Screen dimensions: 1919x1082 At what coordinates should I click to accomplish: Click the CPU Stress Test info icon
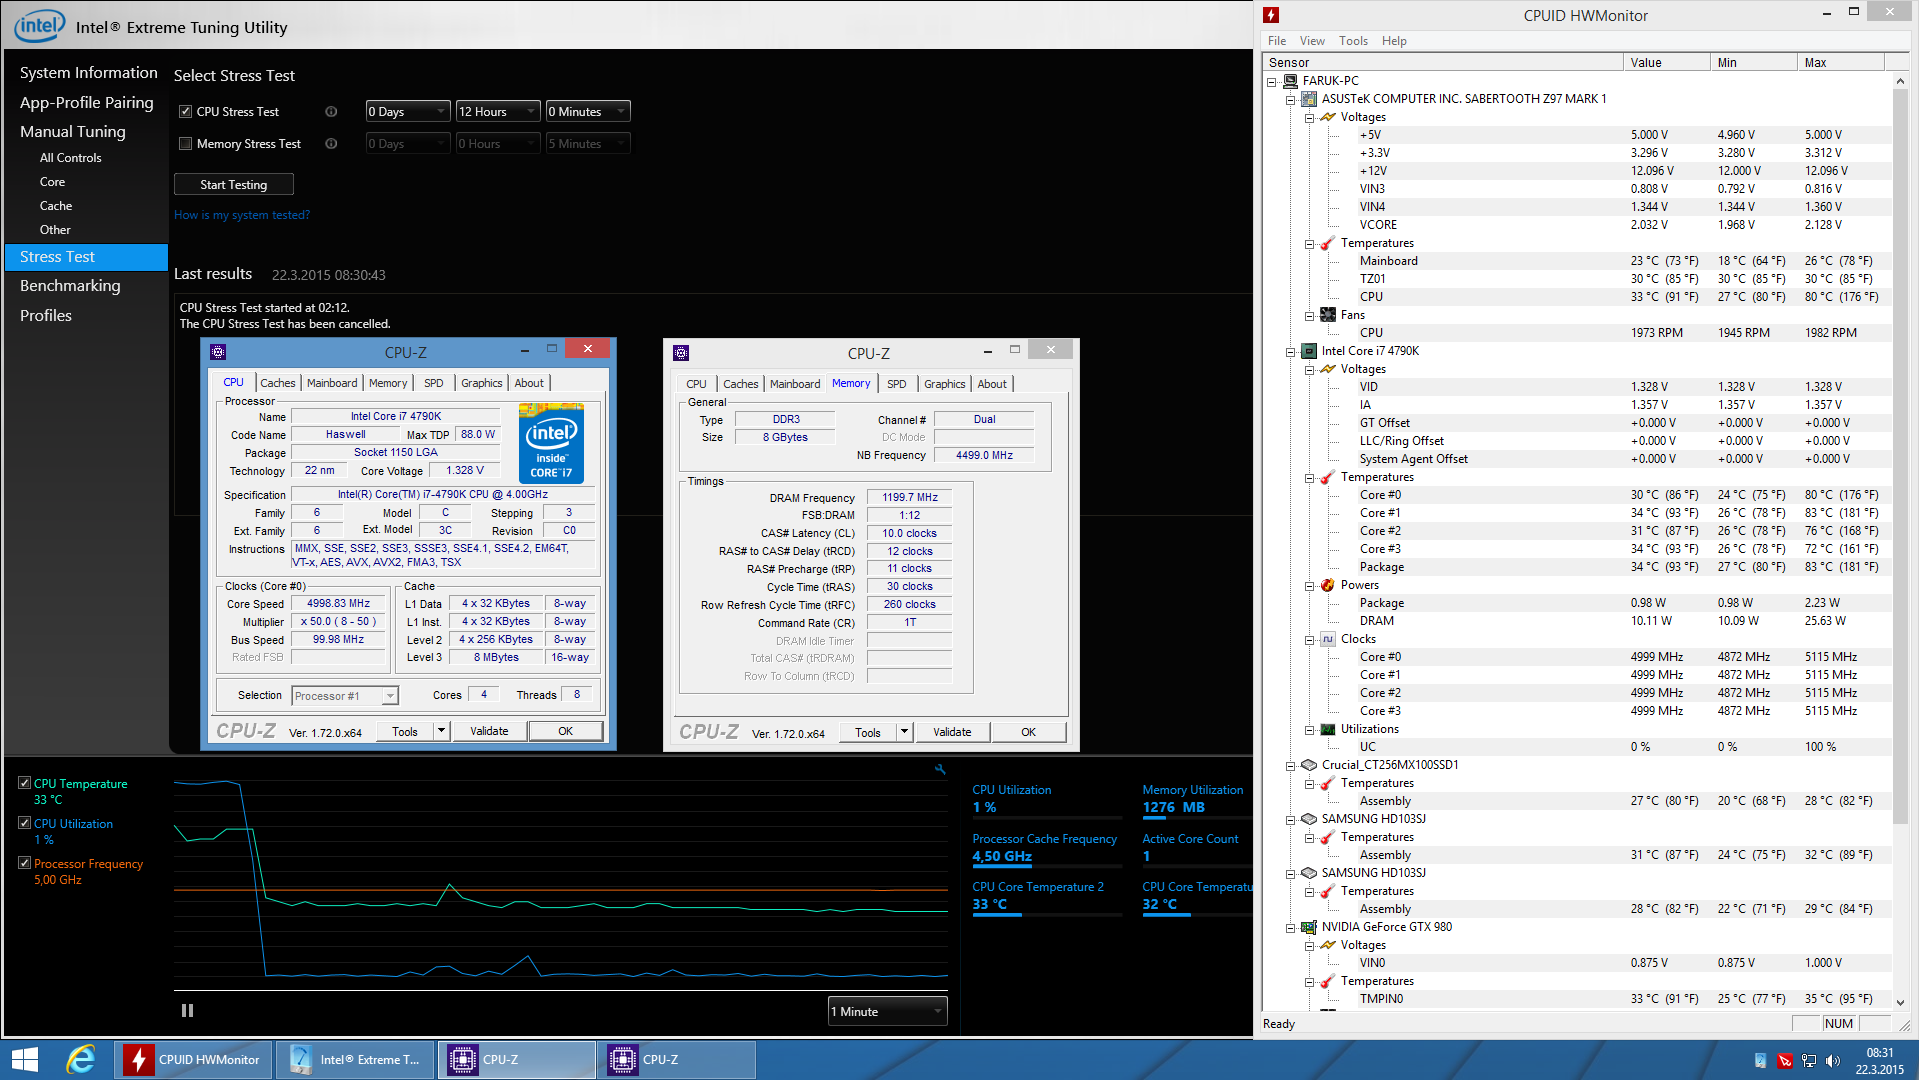coord(331,112)
